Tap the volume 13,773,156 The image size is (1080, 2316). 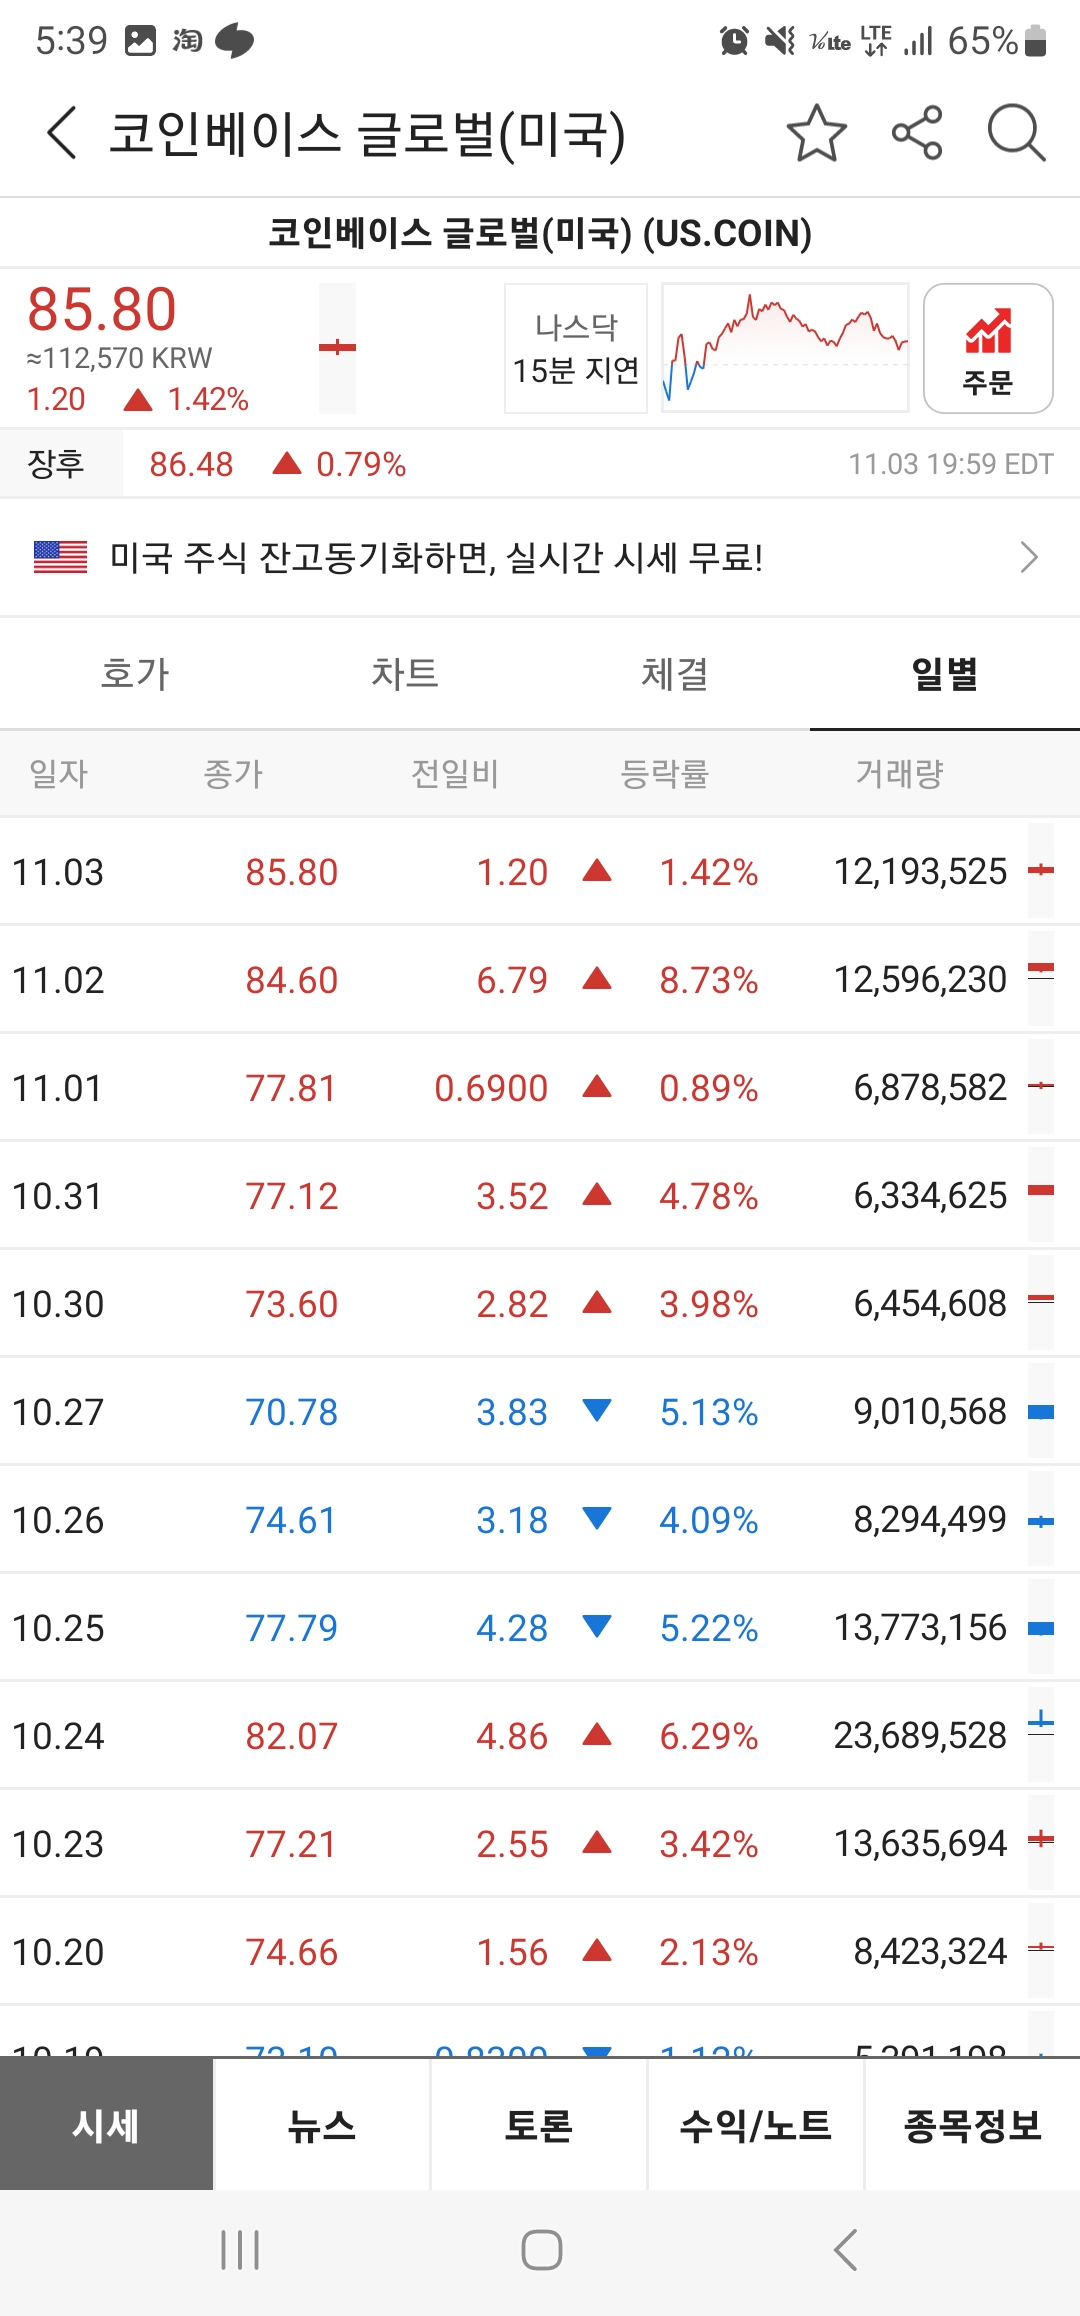pos(920,1628)
